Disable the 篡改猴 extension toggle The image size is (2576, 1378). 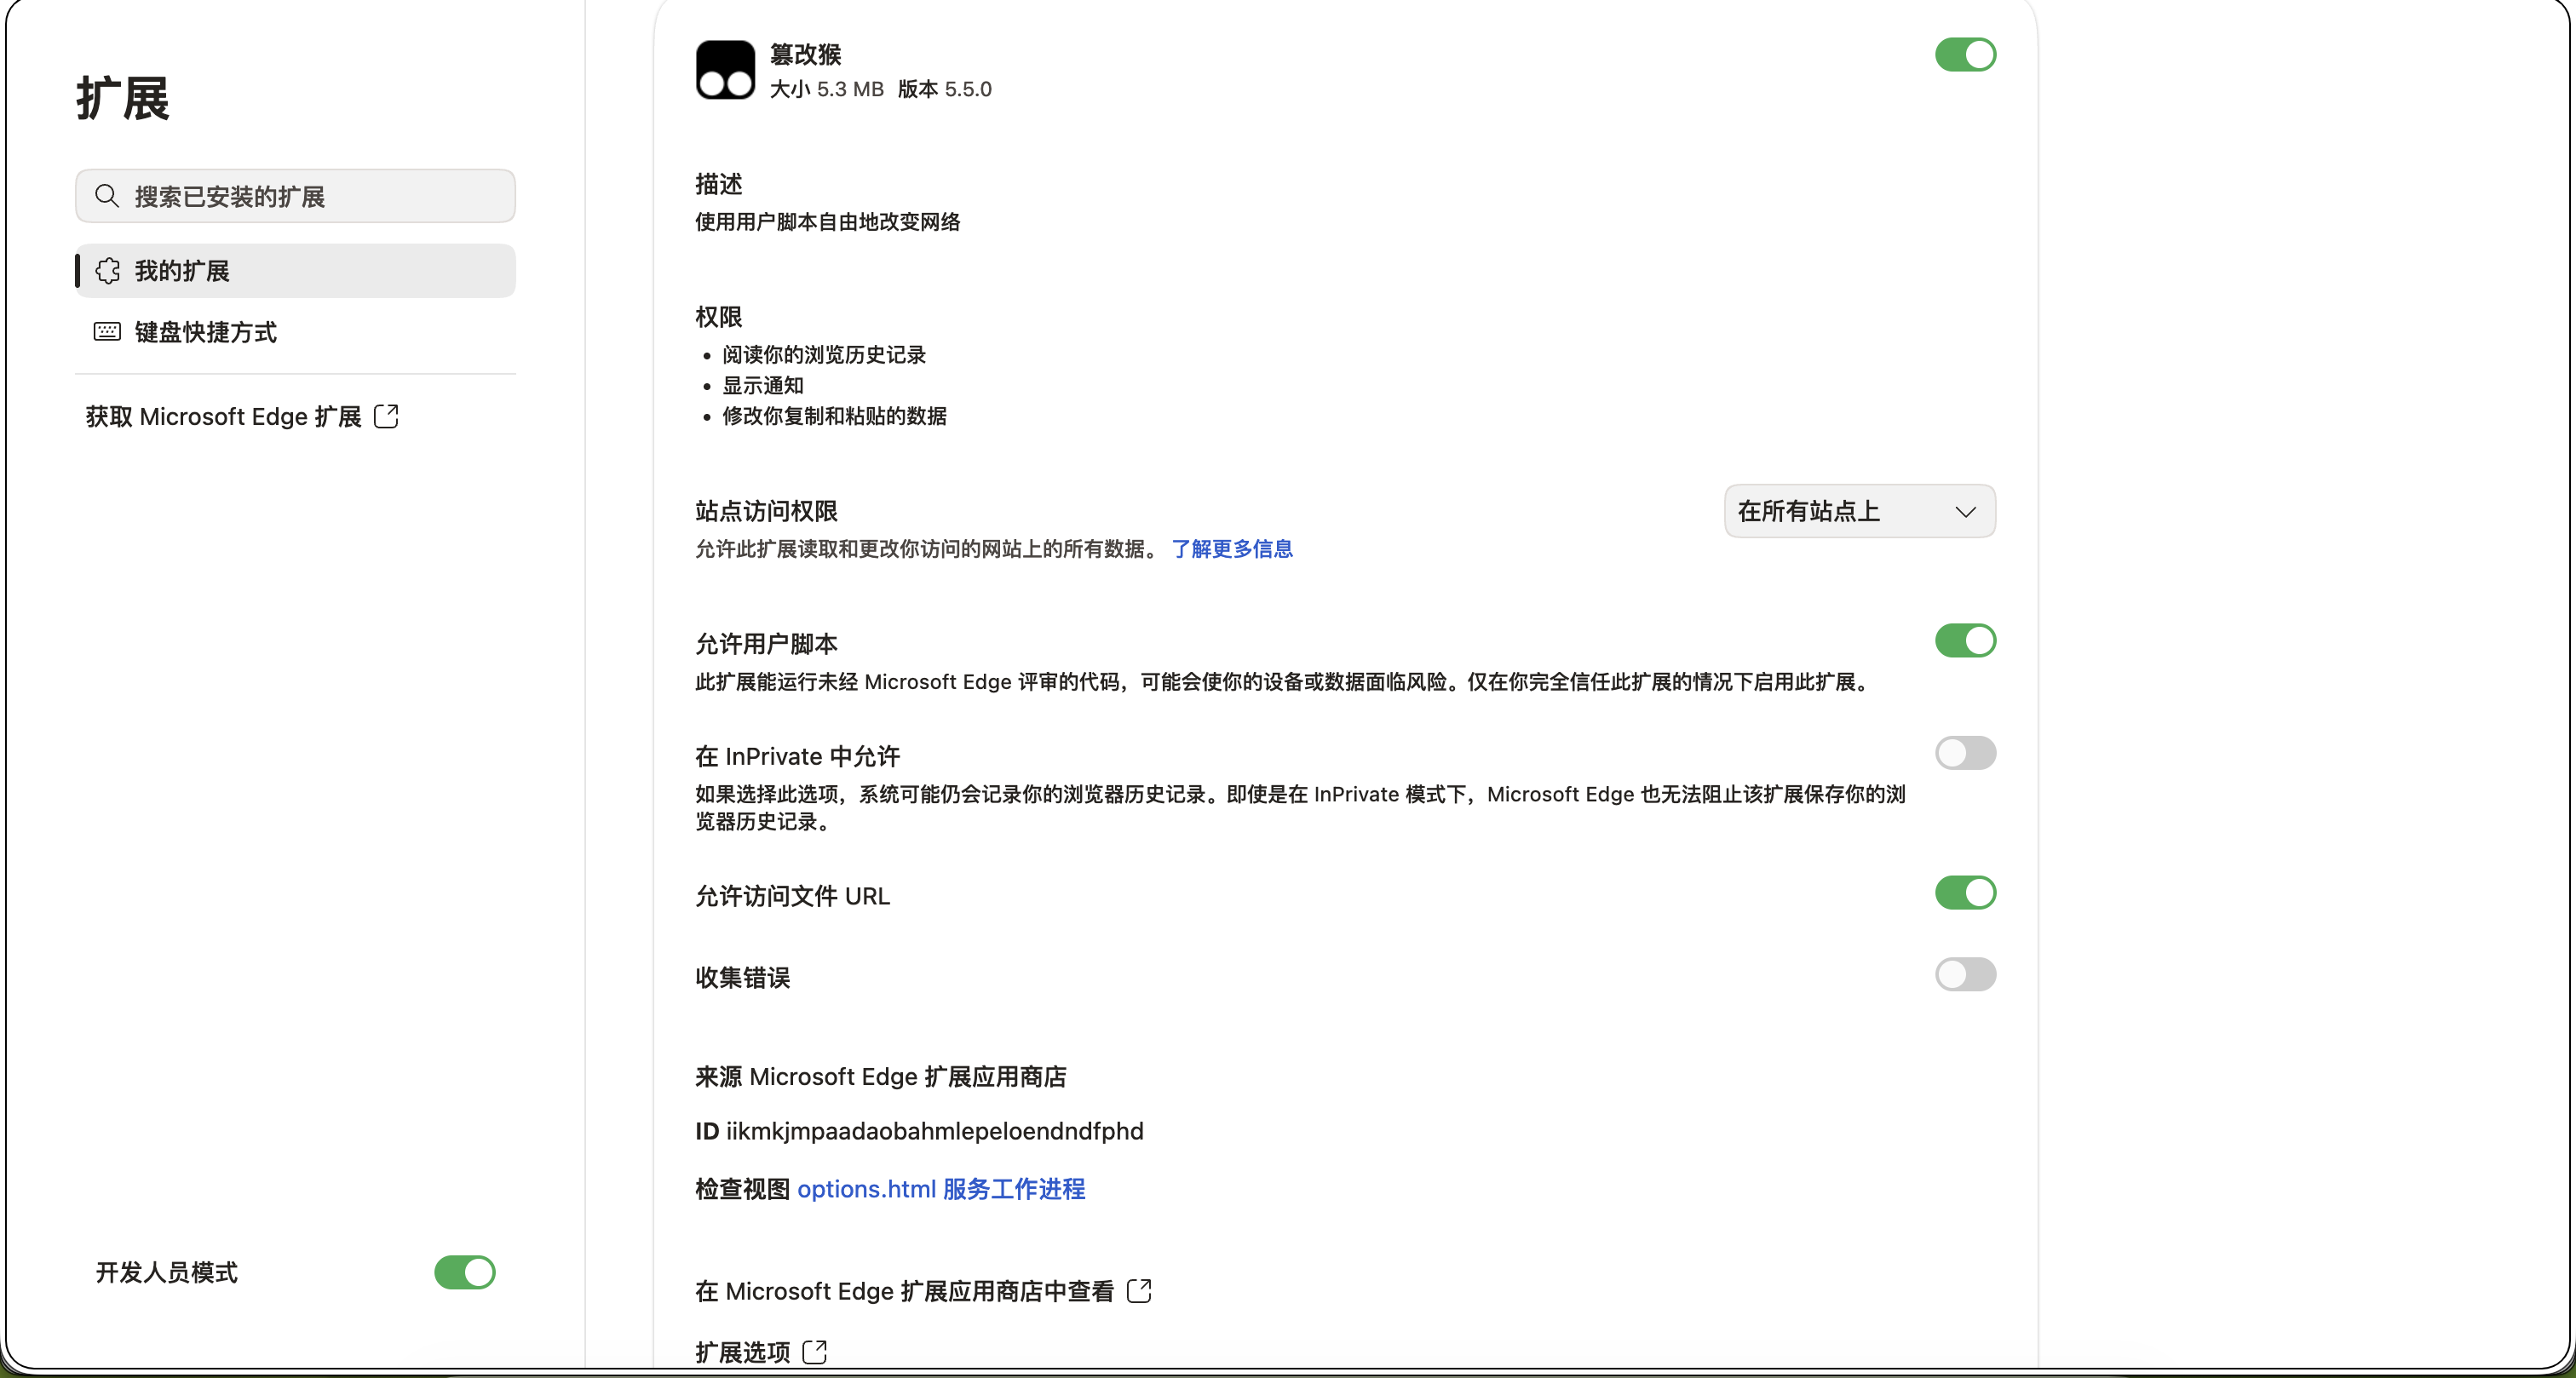click(1965, 55)
